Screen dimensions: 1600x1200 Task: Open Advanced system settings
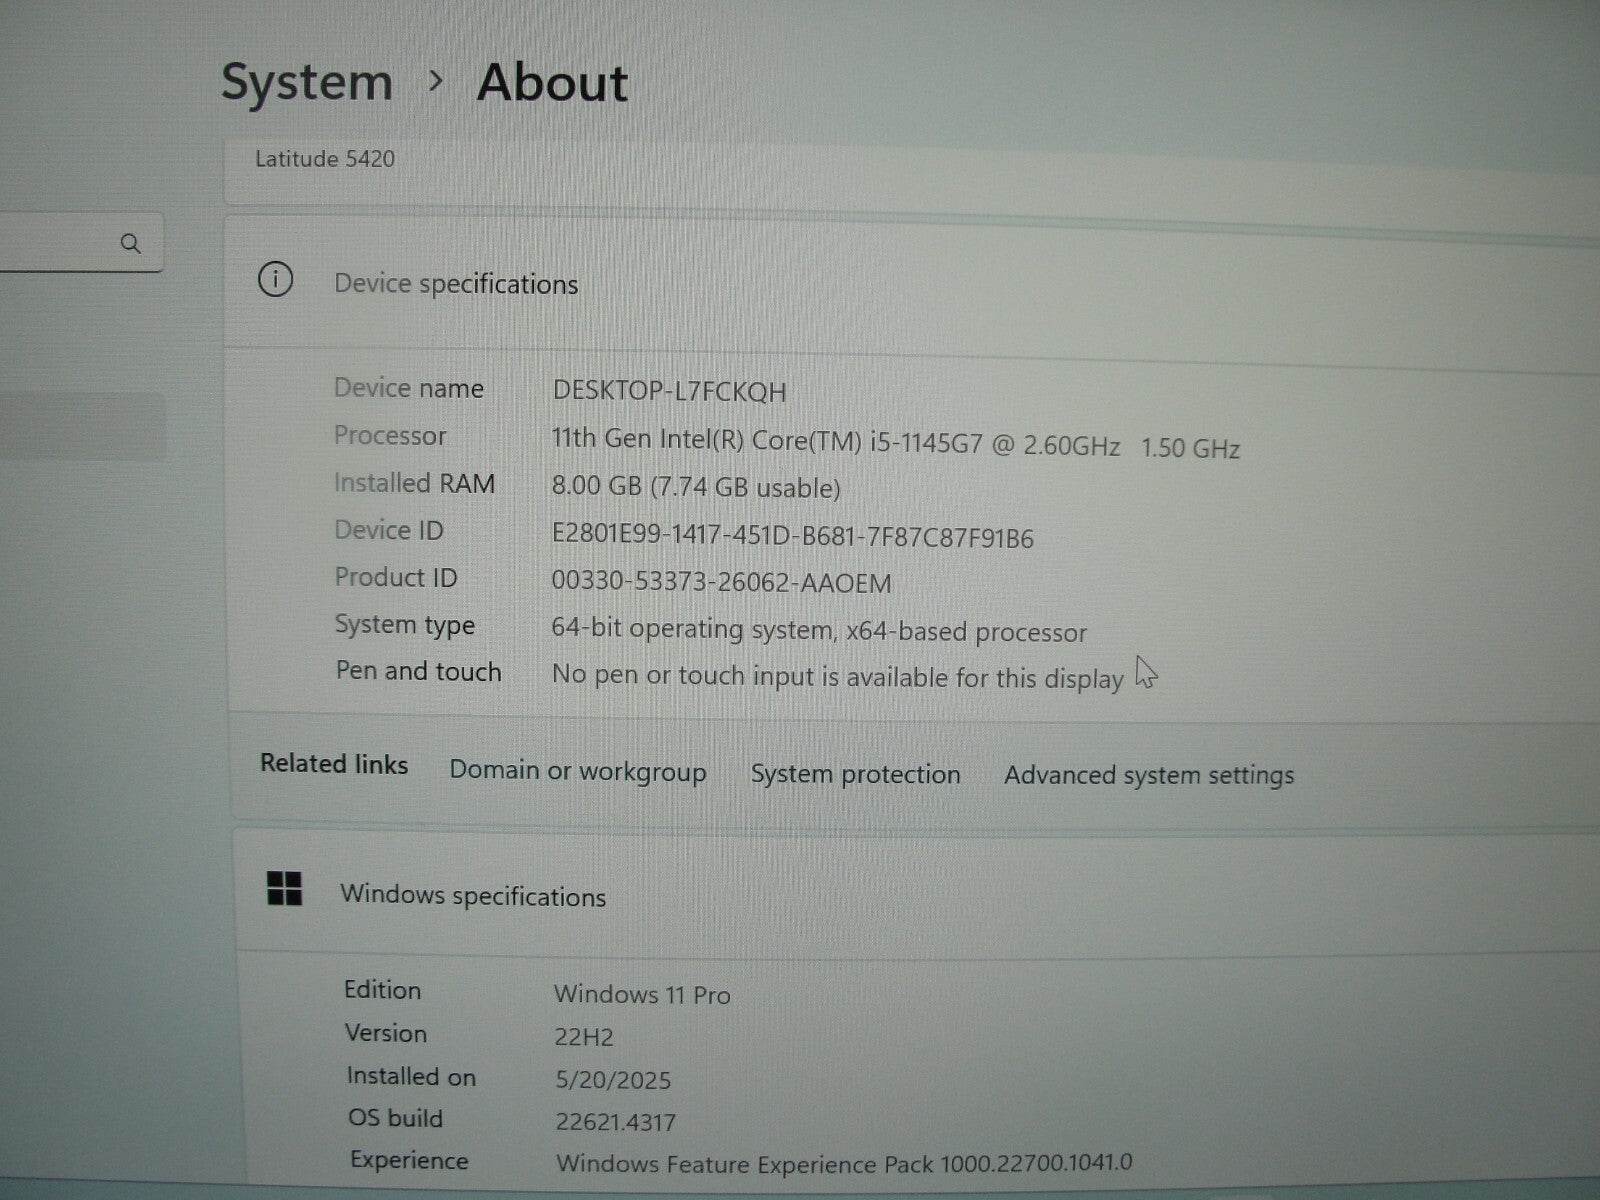(1148, 774)
